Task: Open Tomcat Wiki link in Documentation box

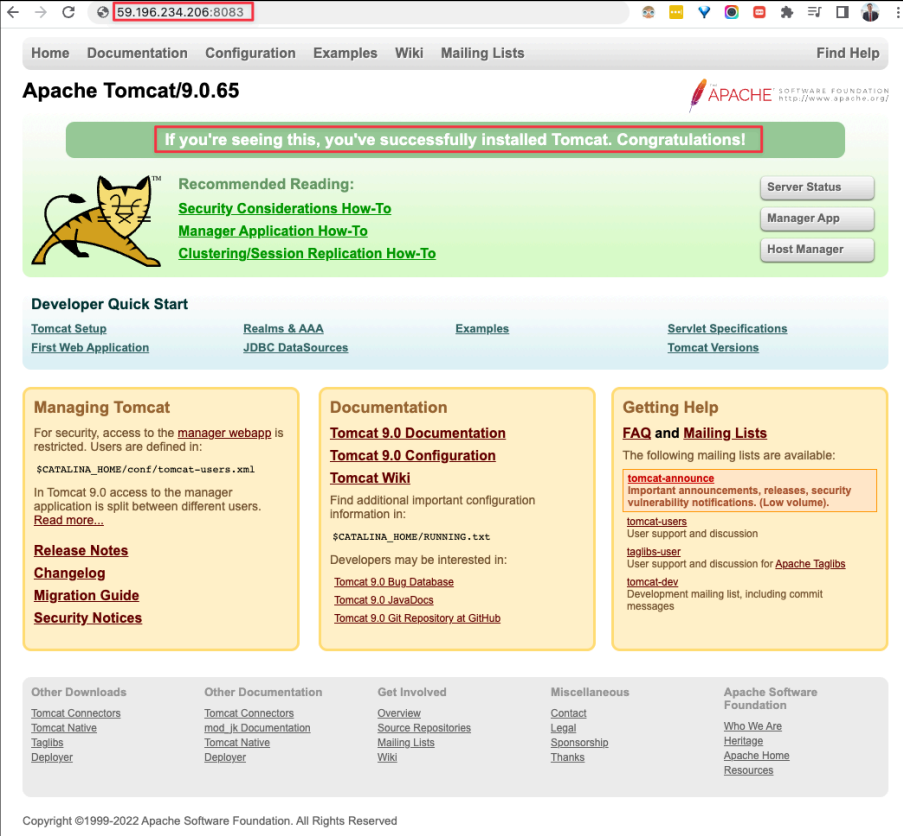Action: point(370,478)
